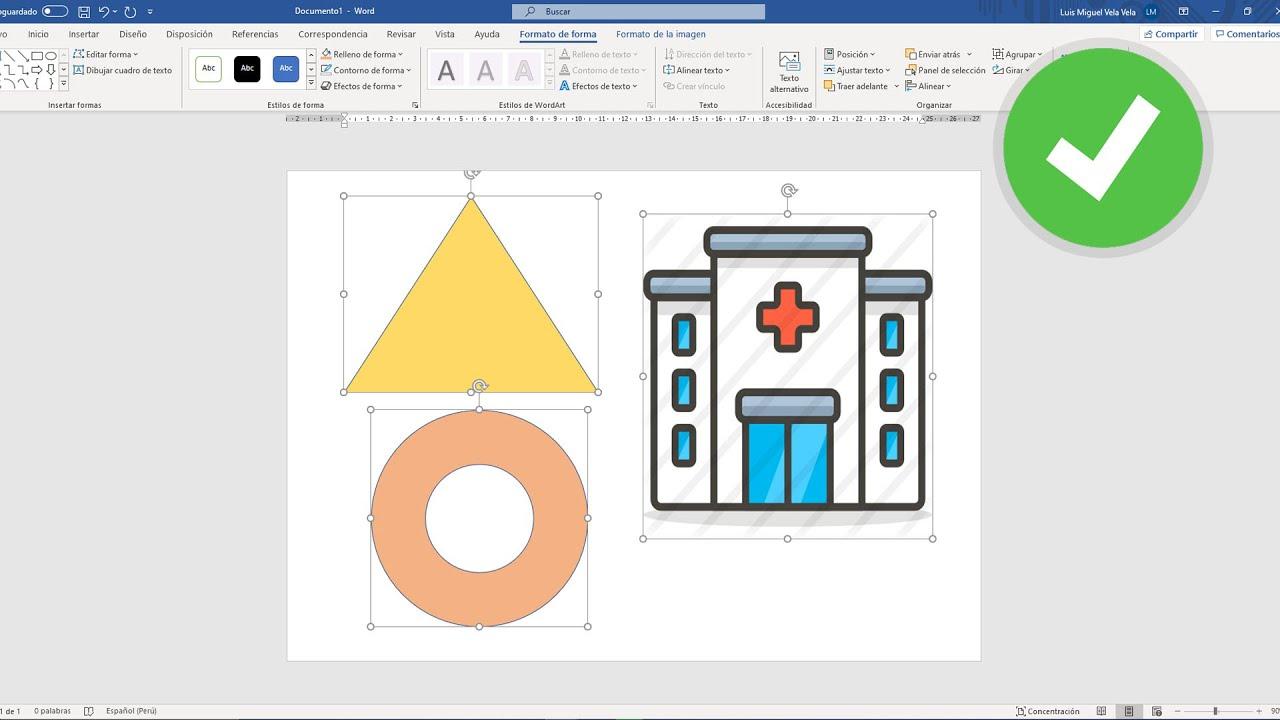
Task: Open Efectos de forma menu
Action: click(x=364, y=86)
